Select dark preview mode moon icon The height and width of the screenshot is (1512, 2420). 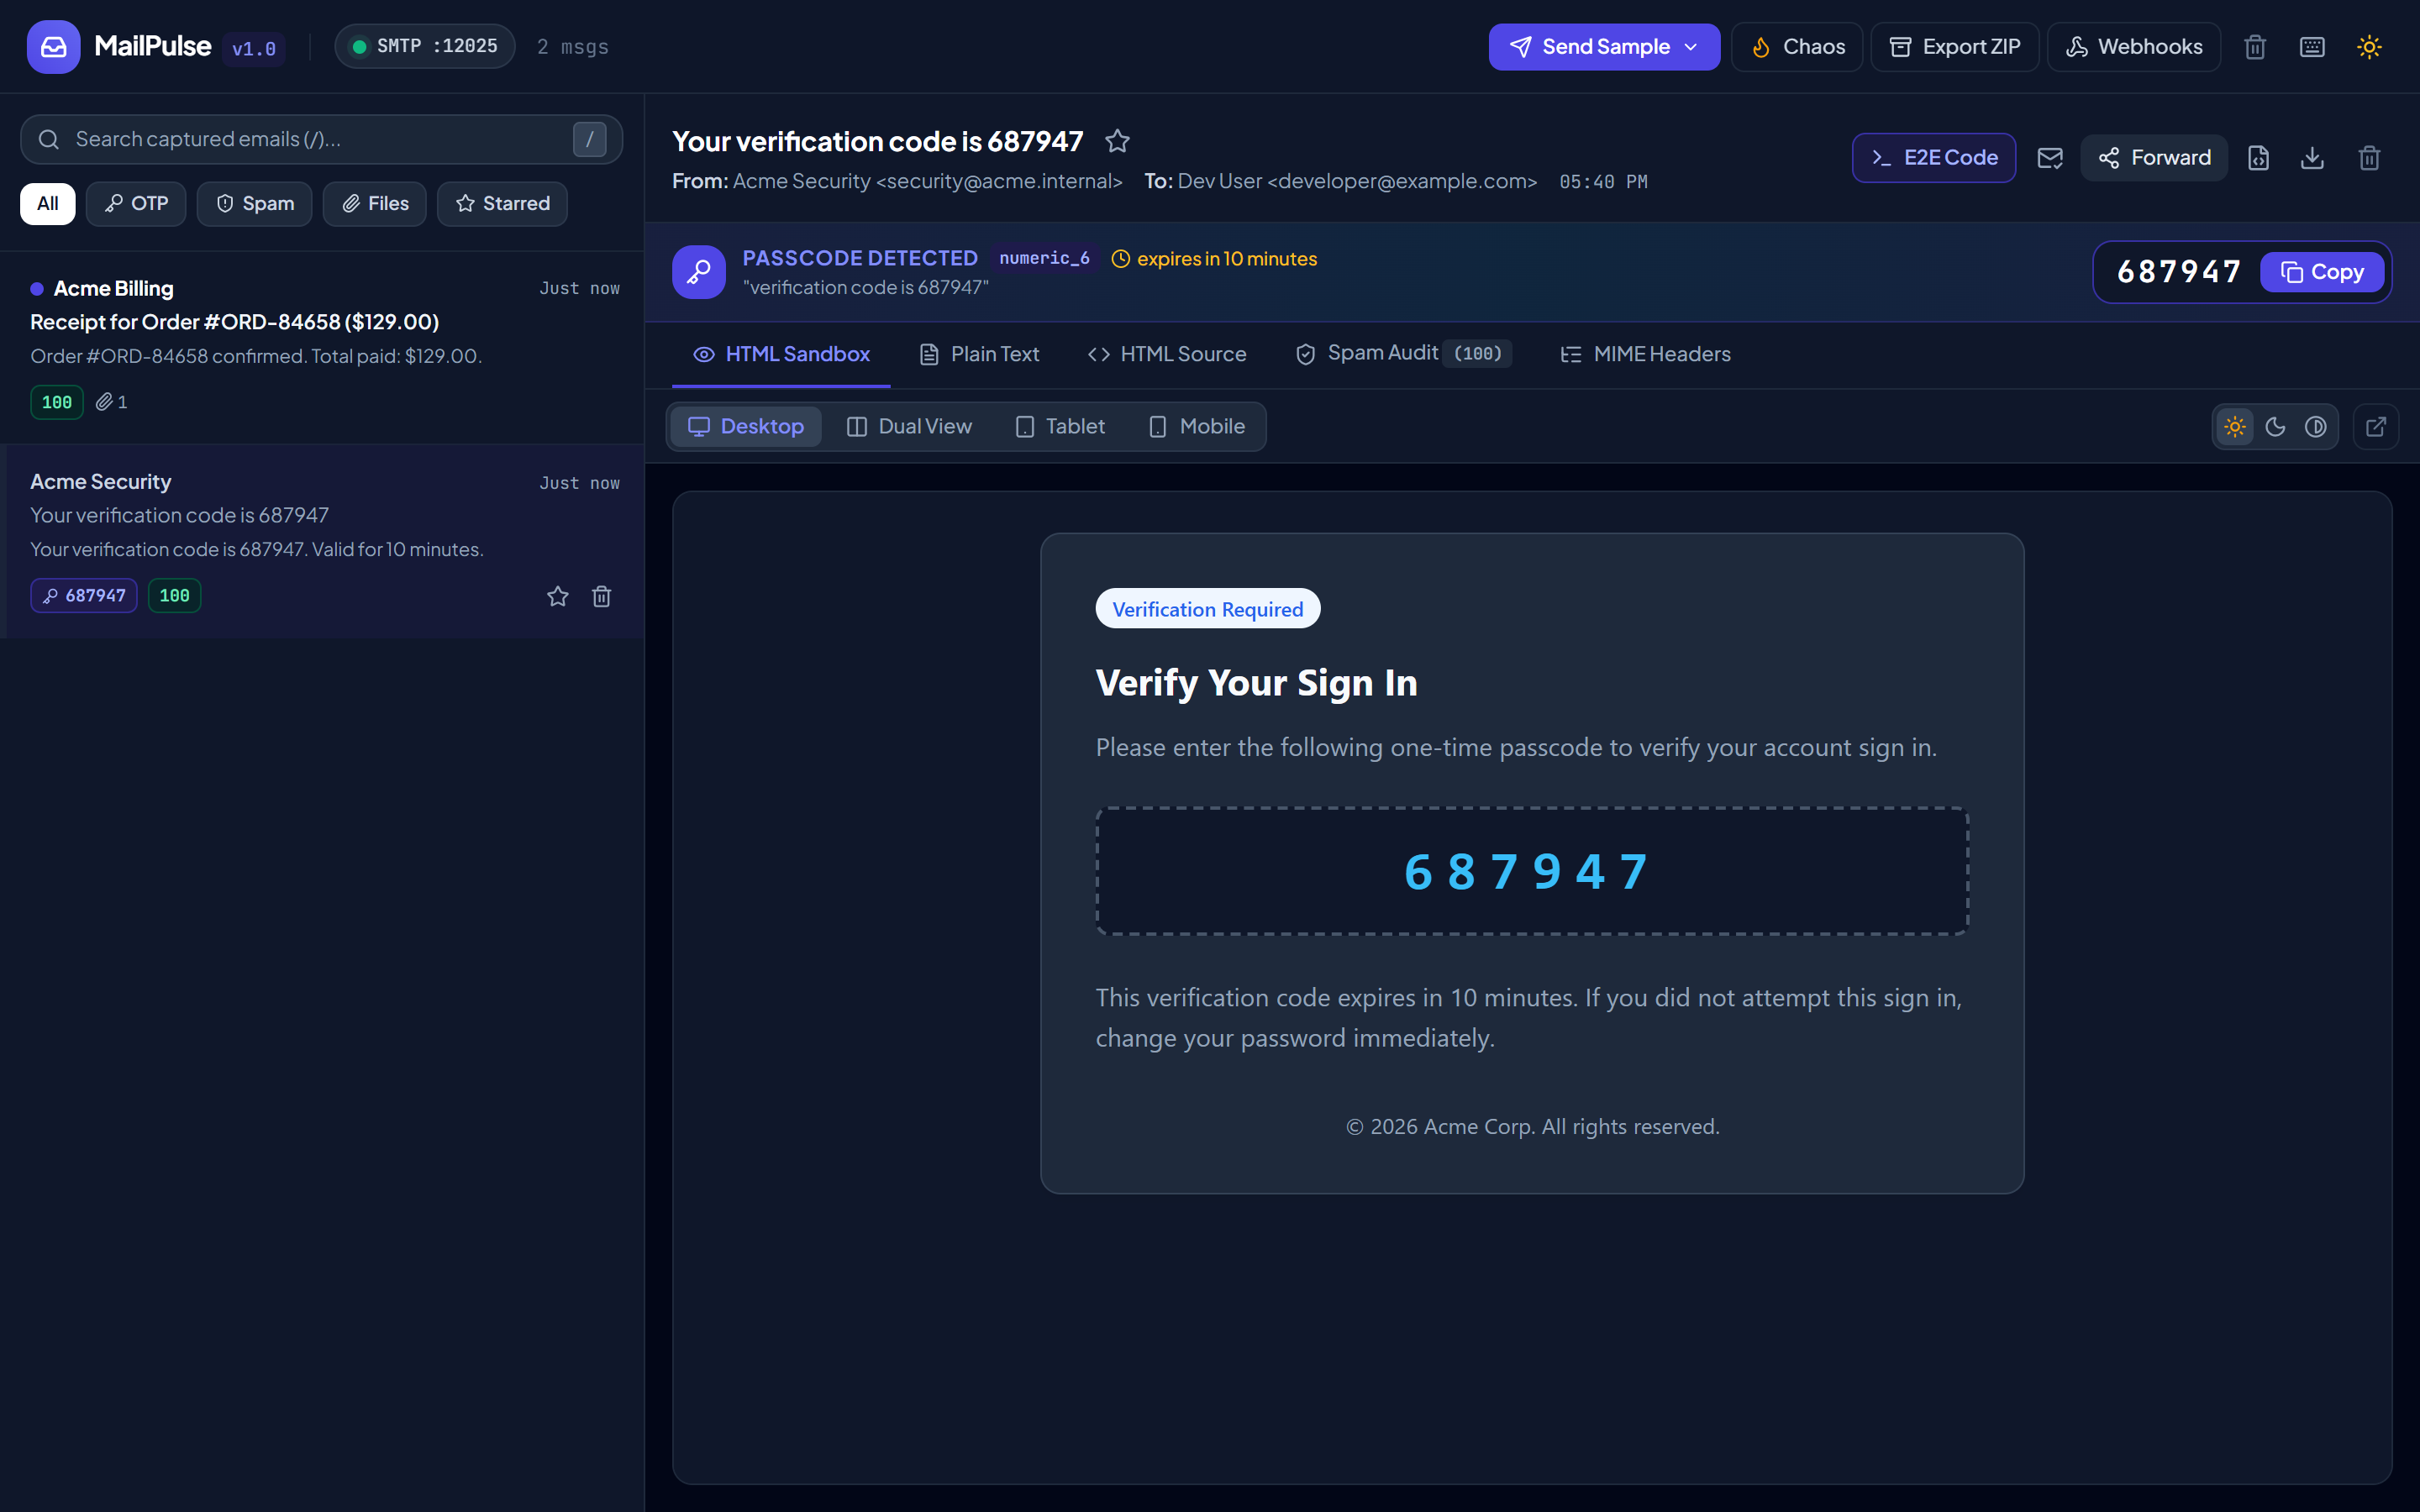click(x=2275, y=427)
